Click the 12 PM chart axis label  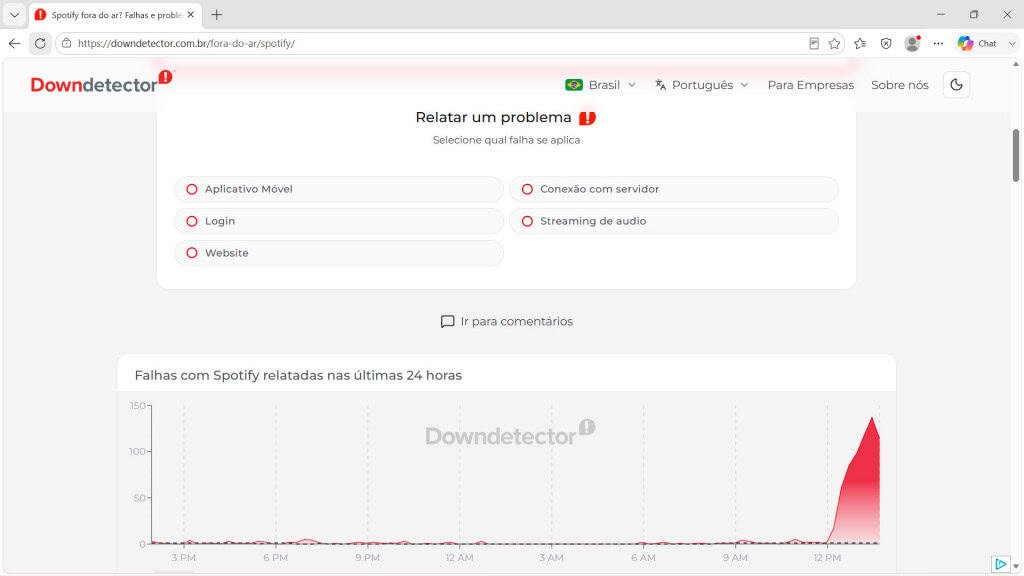click(827, 558)
